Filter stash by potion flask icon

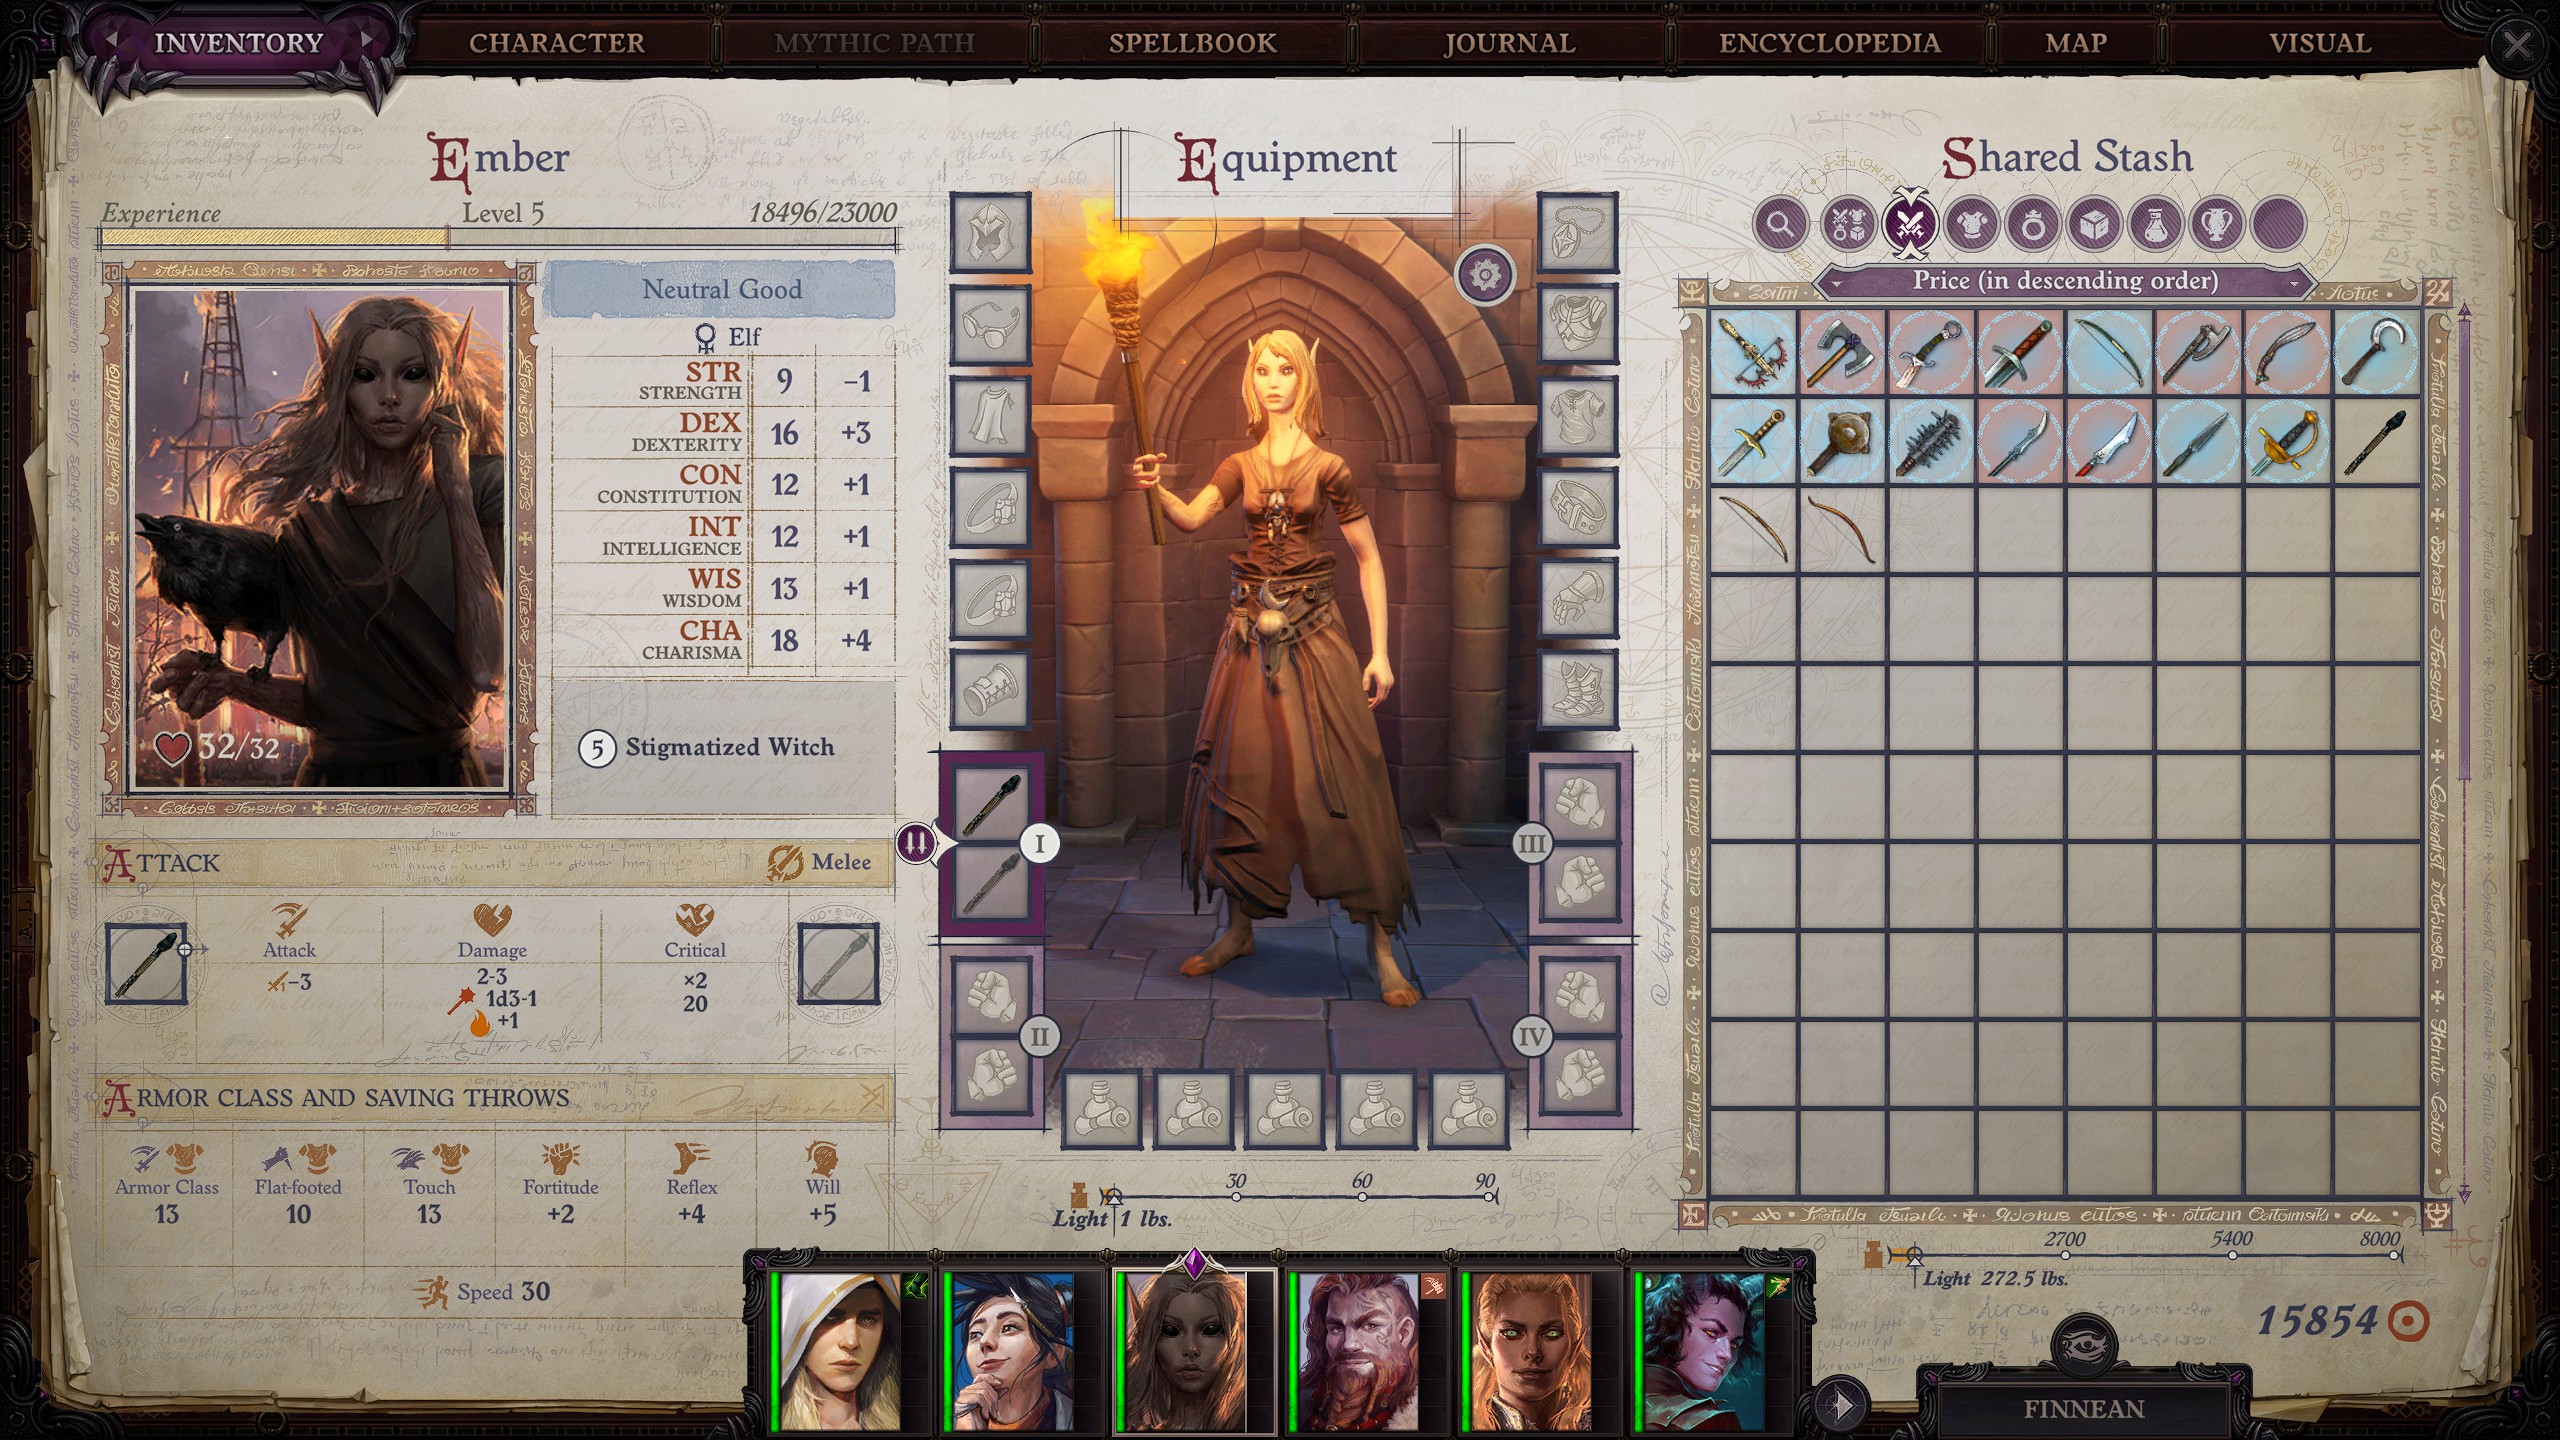pyautogui.click(x=2156, y=223)
